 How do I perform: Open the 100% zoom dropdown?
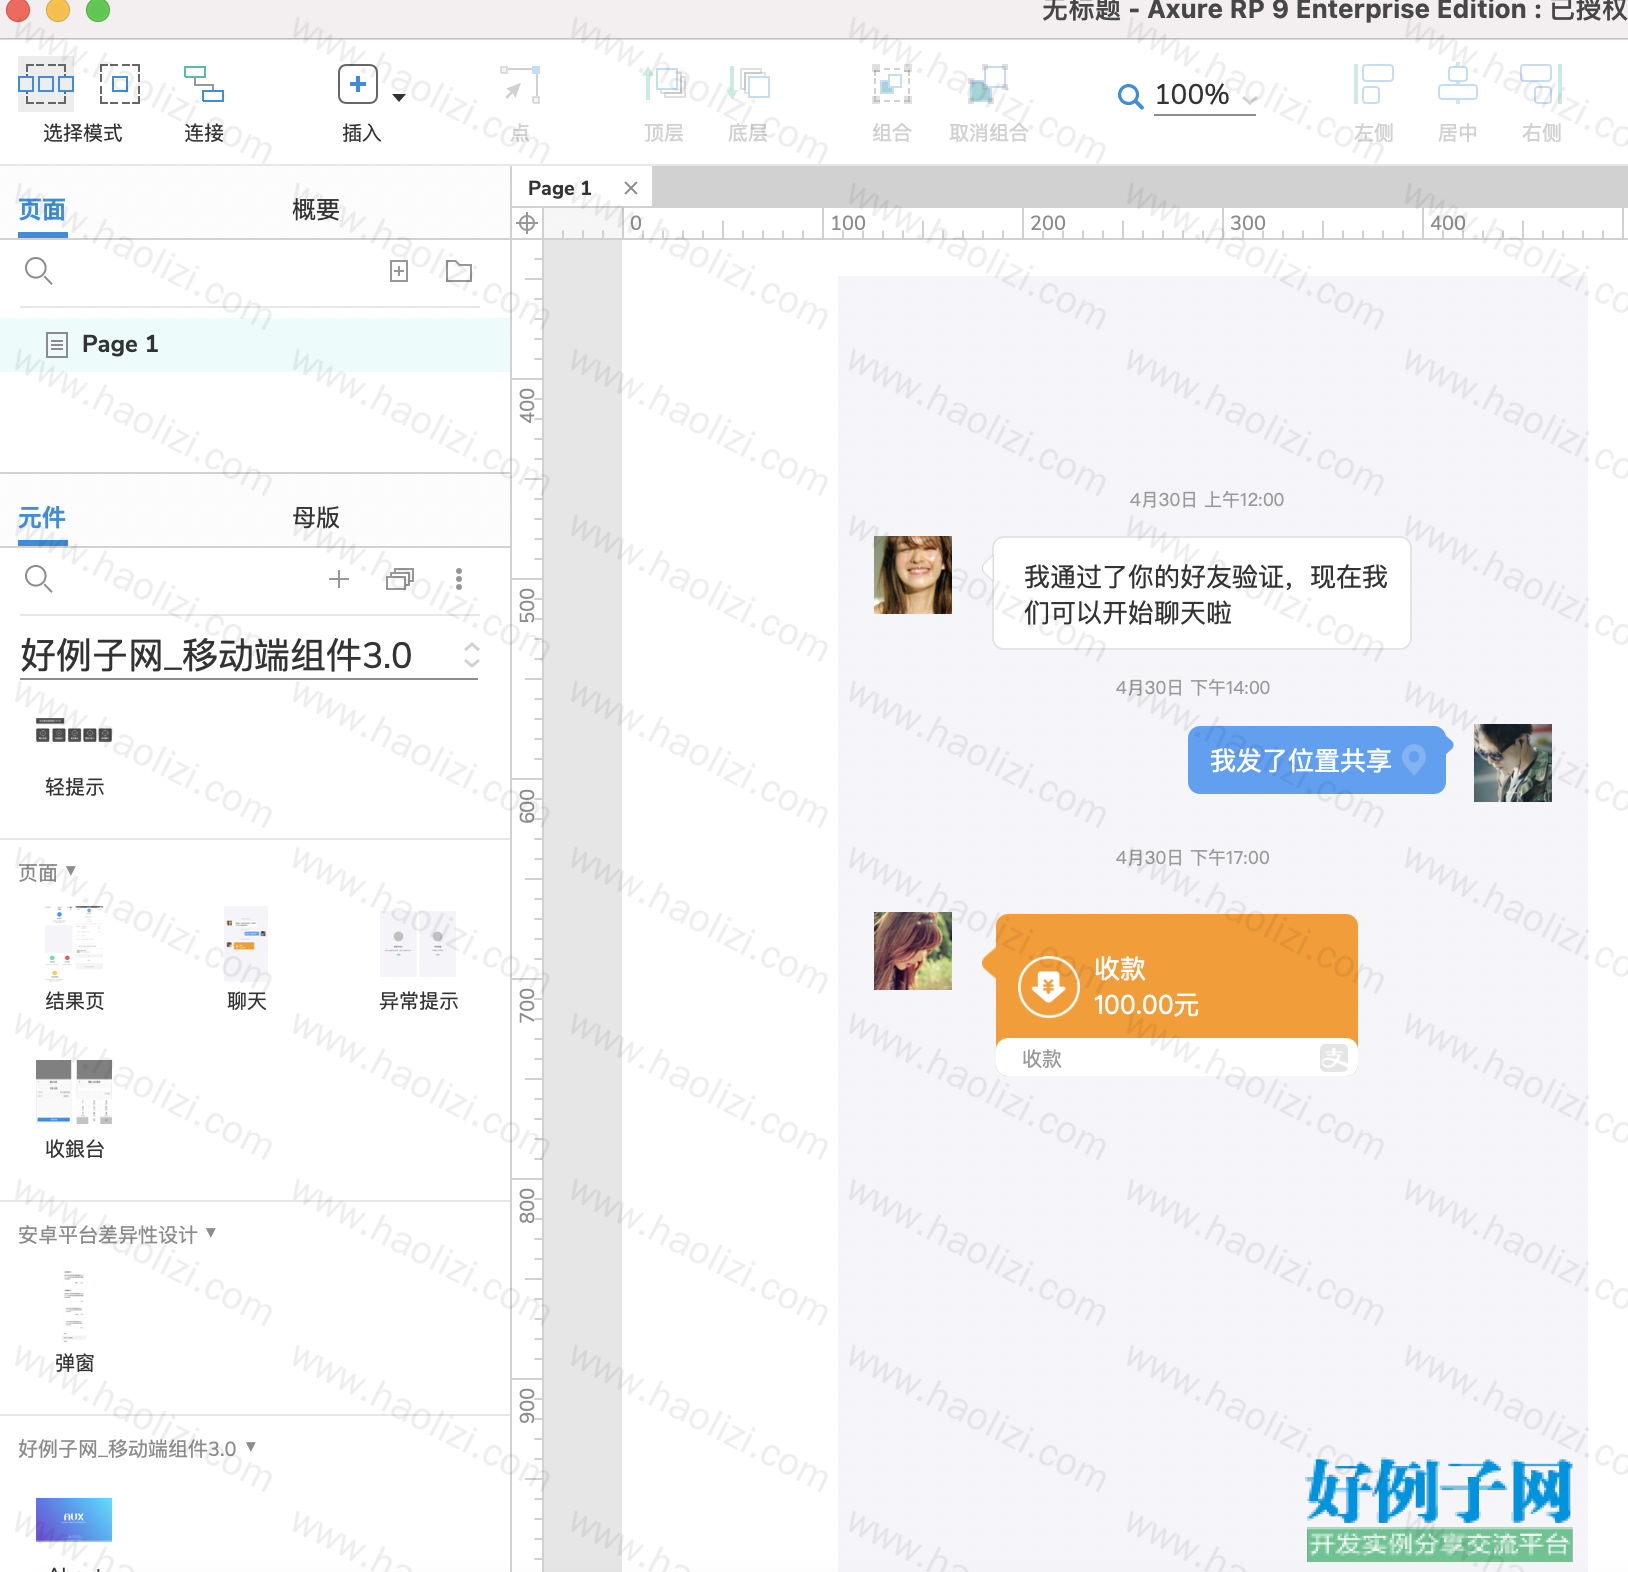(x=1205, y=96)
